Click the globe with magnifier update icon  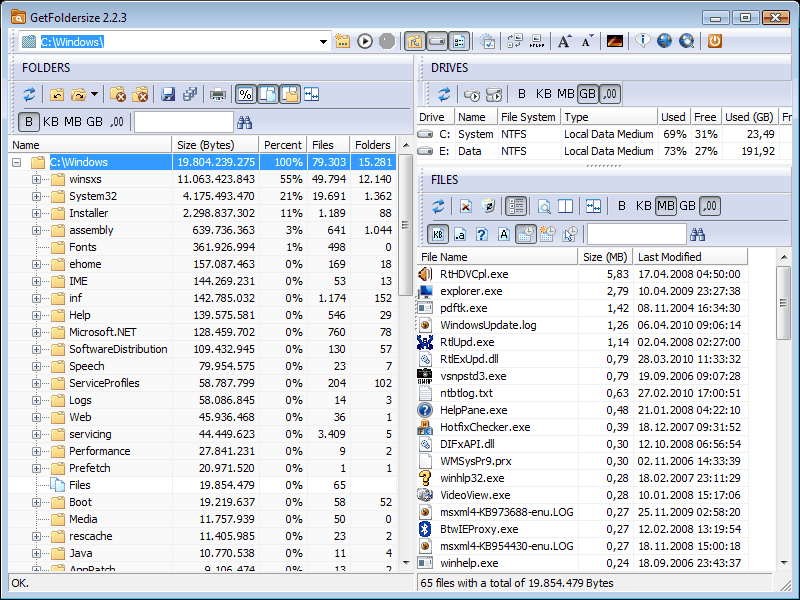[x=687, y=41]
